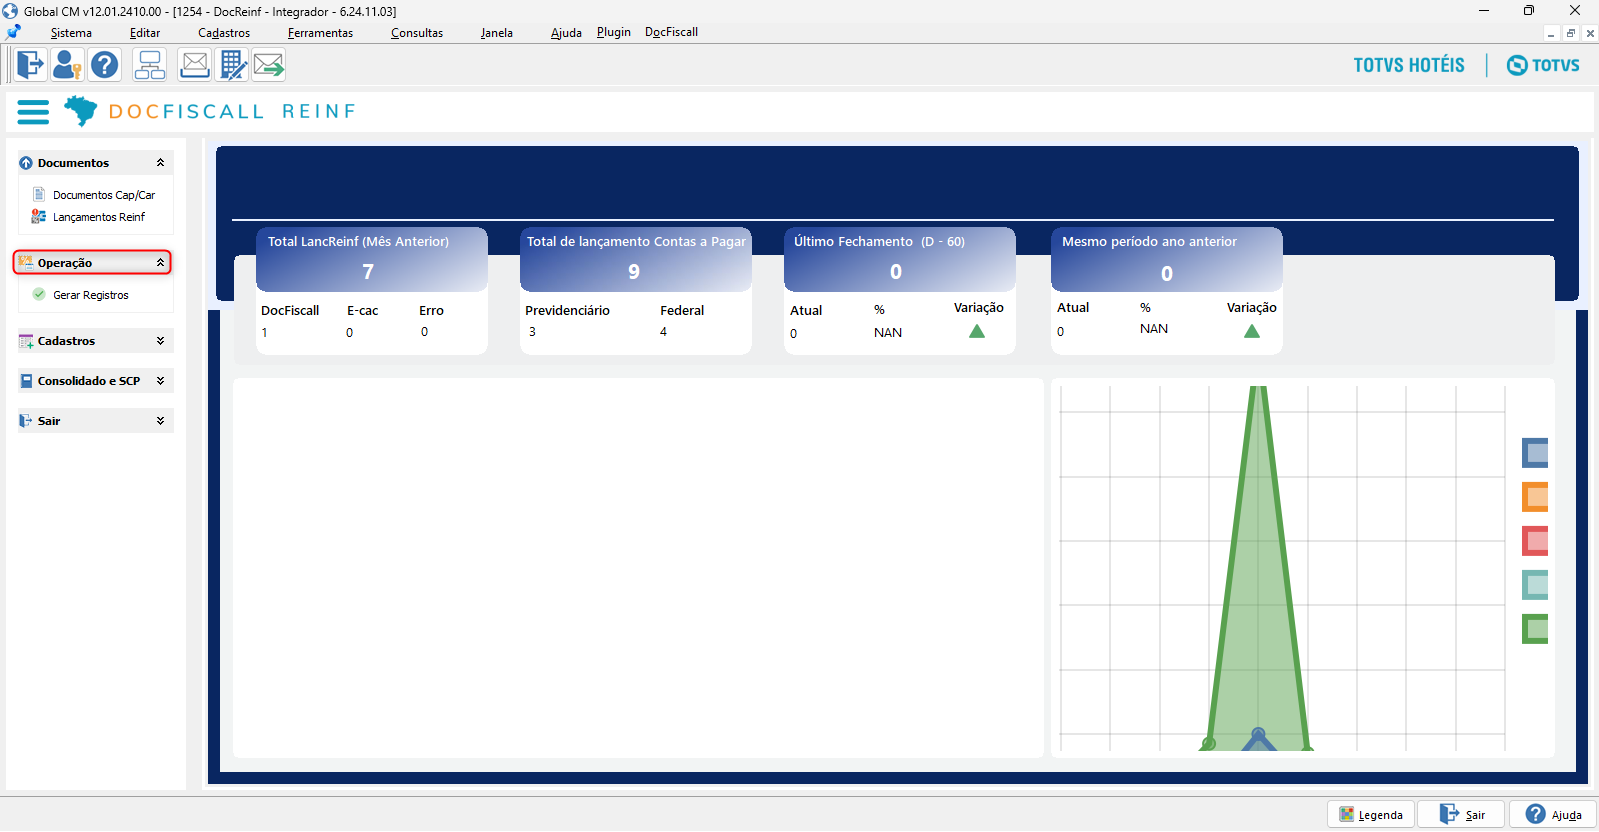Open the Sistema menu
This screenshot has width=1599, height=832.
coord(71,33)
